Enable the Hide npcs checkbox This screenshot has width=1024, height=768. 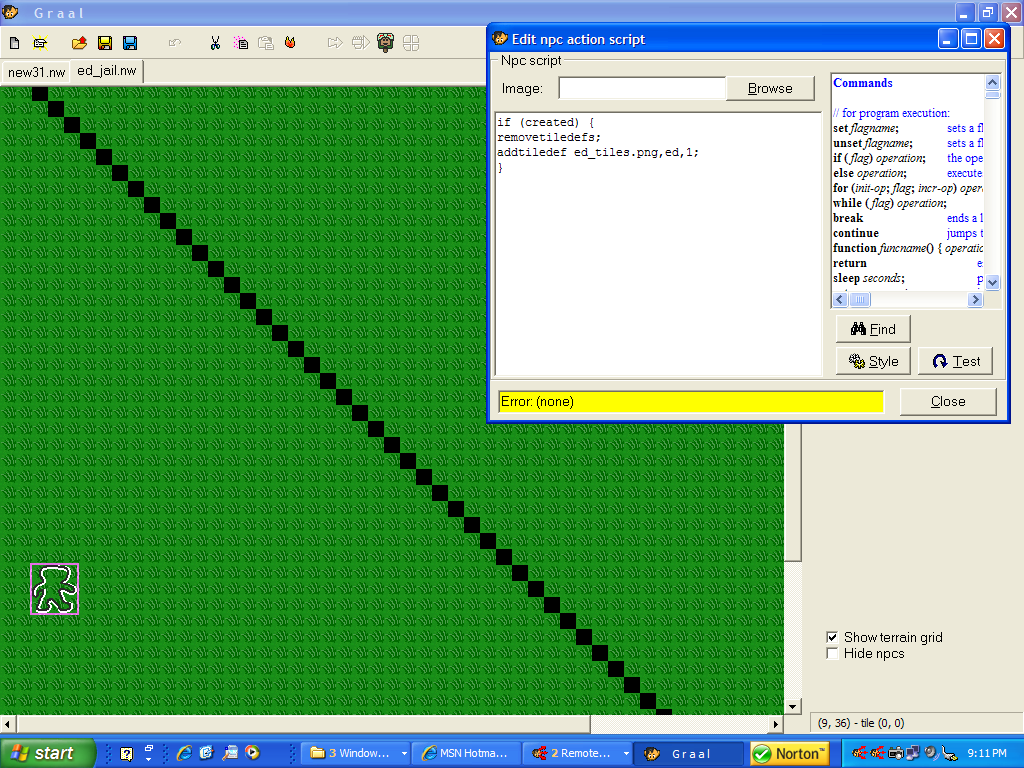832,654
